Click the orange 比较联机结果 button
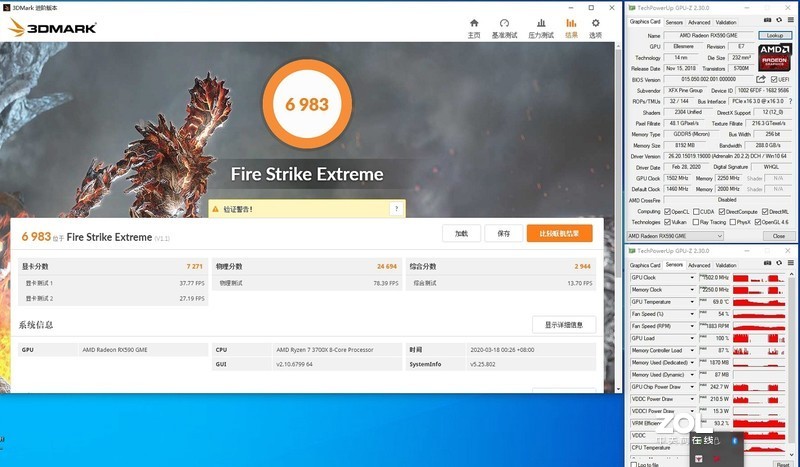The height and width of the screenshot is (467, 800). (560, 233)
